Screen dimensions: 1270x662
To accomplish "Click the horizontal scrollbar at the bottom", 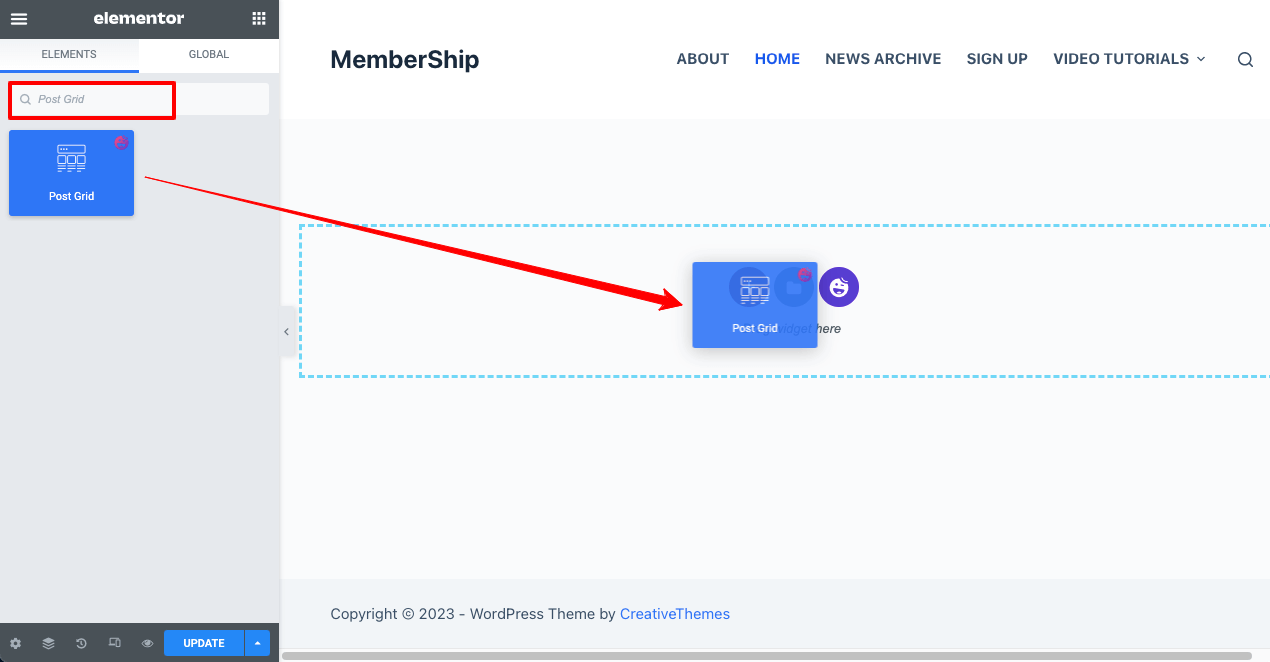I will pyautogui.click(x=765, y=656).
